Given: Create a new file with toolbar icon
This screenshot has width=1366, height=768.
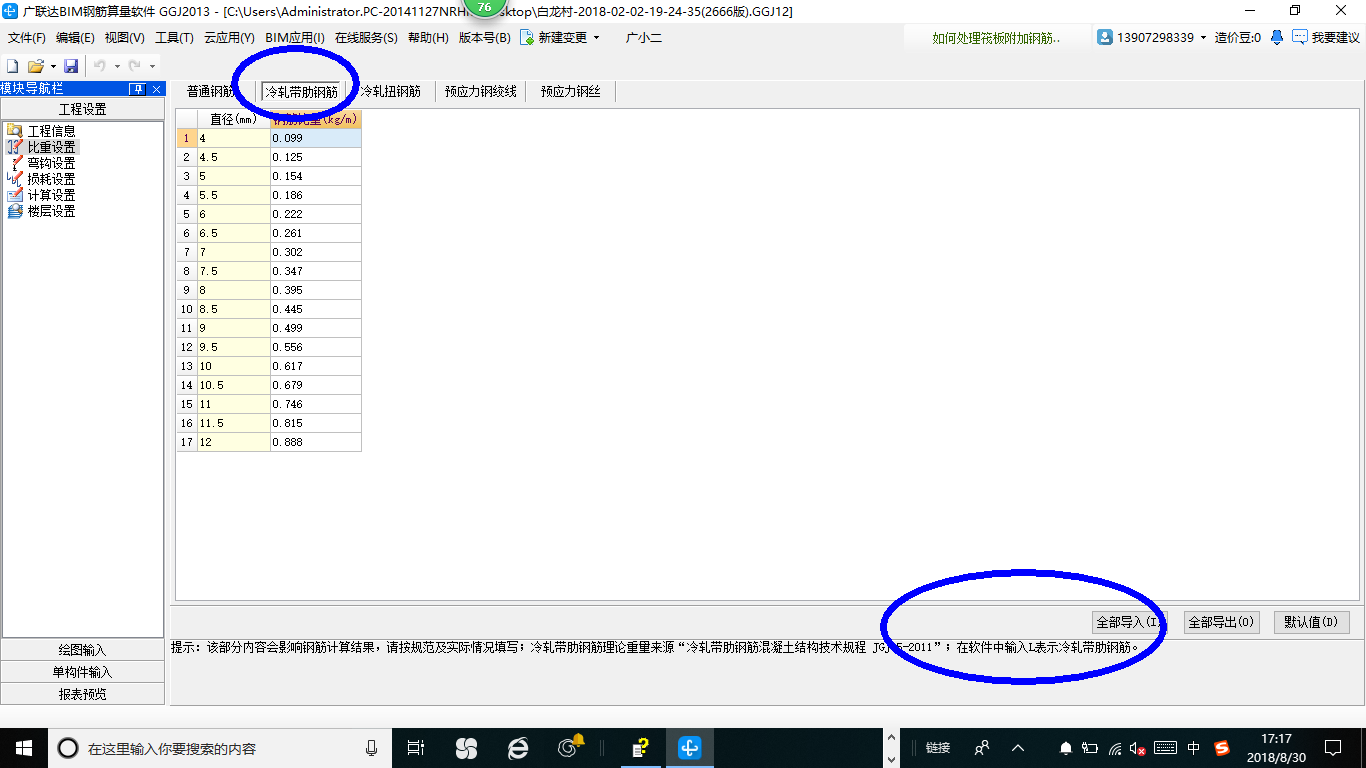Looking at the screenshot, I should [12, 66].
